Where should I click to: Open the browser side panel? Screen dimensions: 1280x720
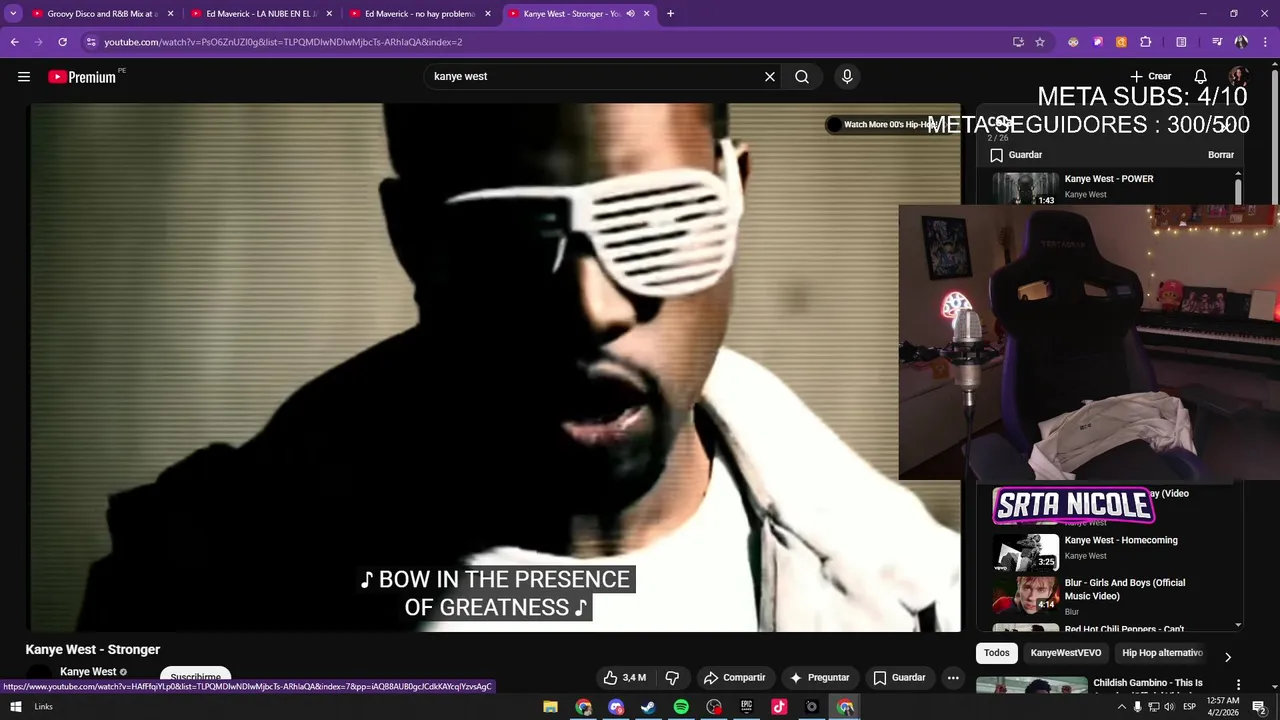coord(1181,42)
